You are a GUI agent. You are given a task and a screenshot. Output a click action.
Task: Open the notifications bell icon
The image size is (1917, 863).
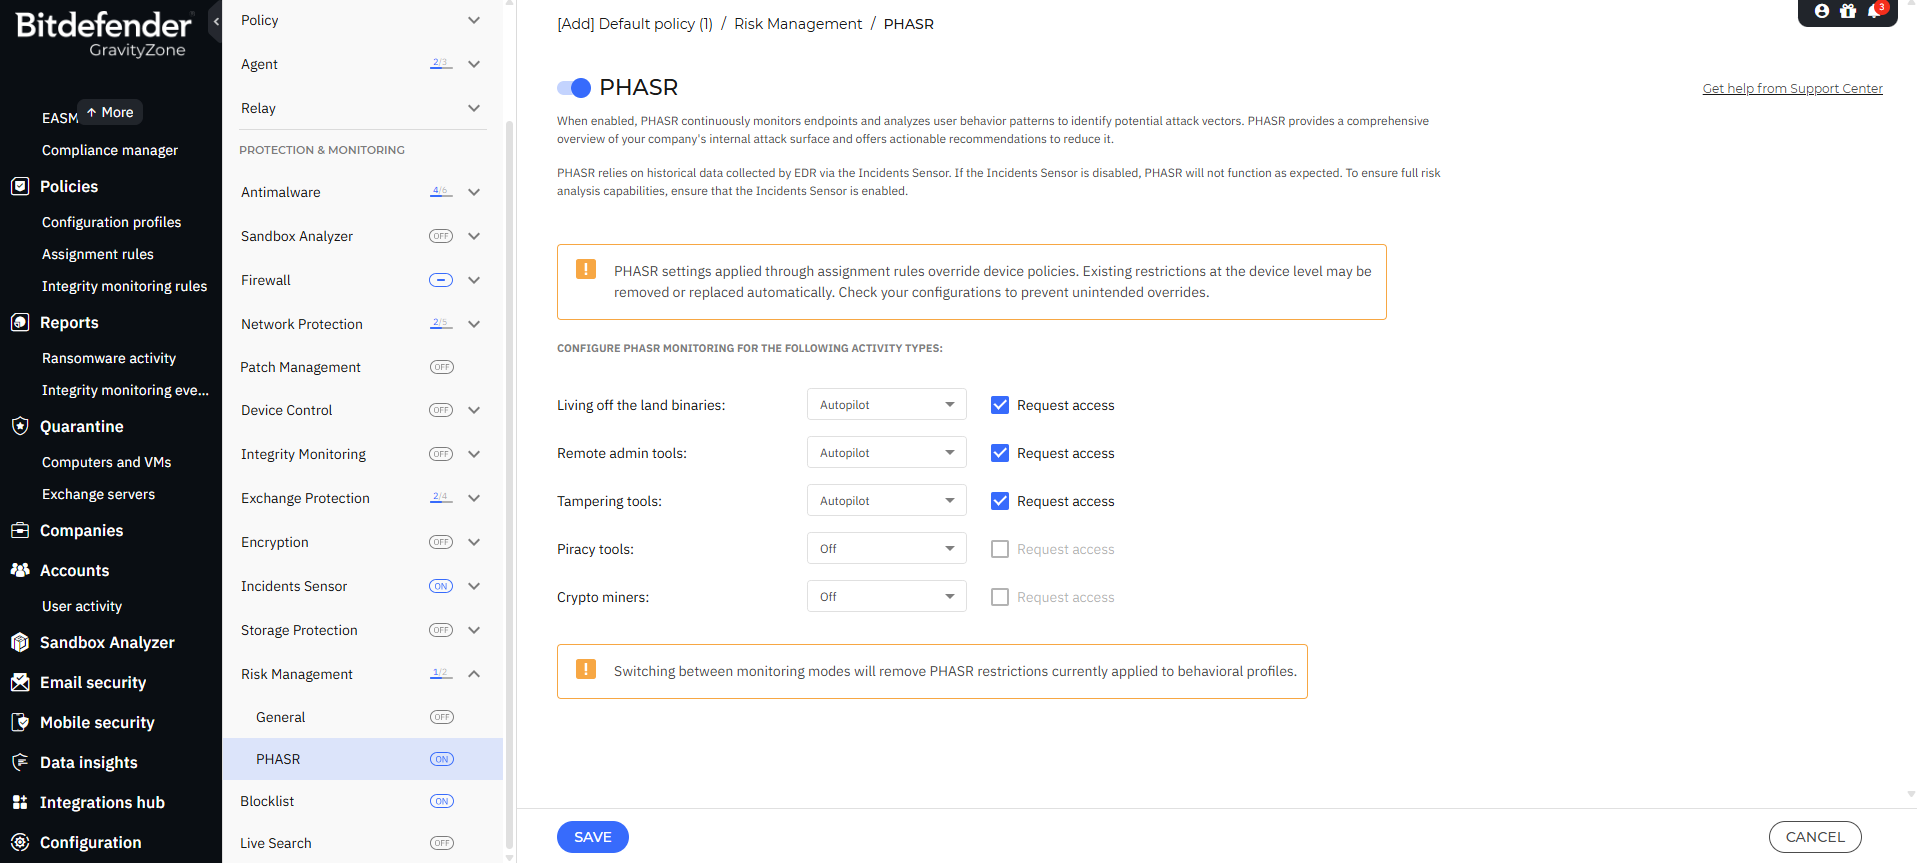1874,11
